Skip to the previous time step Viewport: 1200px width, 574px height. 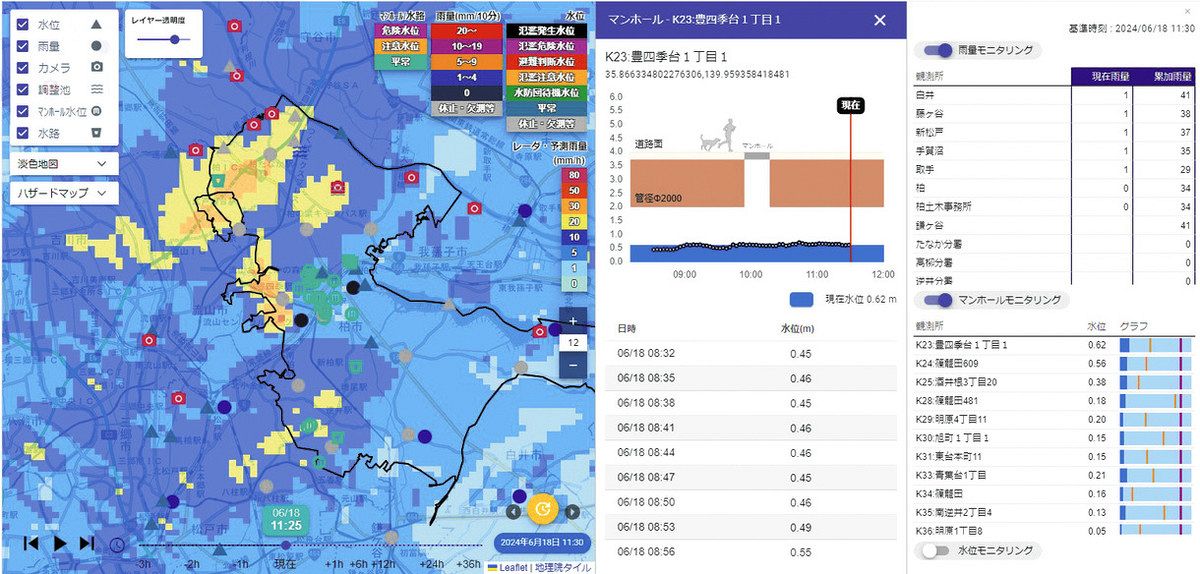(31, 543)
